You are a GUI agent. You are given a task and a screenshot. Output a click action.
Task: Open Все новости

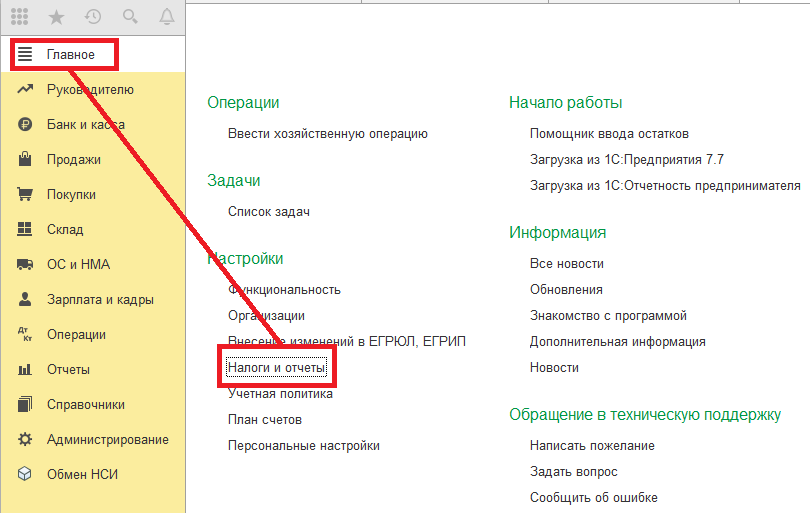pyautogui.click(x=567, y=263)
